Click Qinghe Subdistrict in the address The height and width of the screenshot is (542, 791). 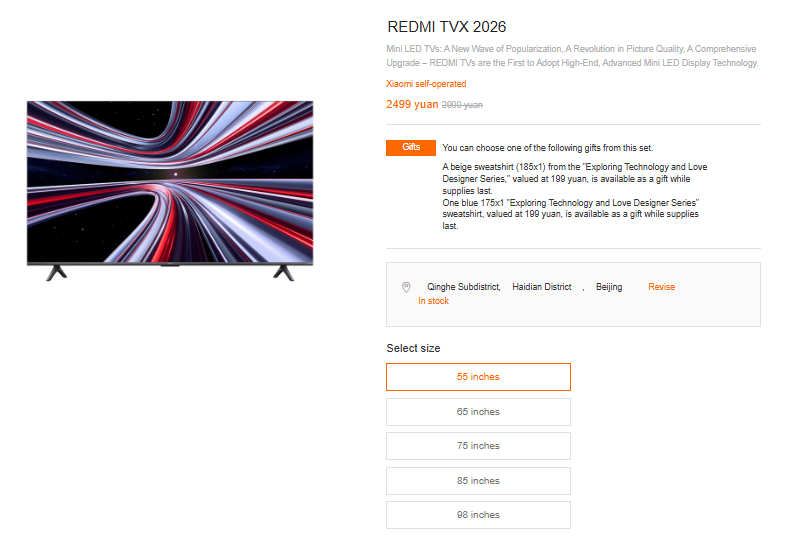[x=463, y=287]
